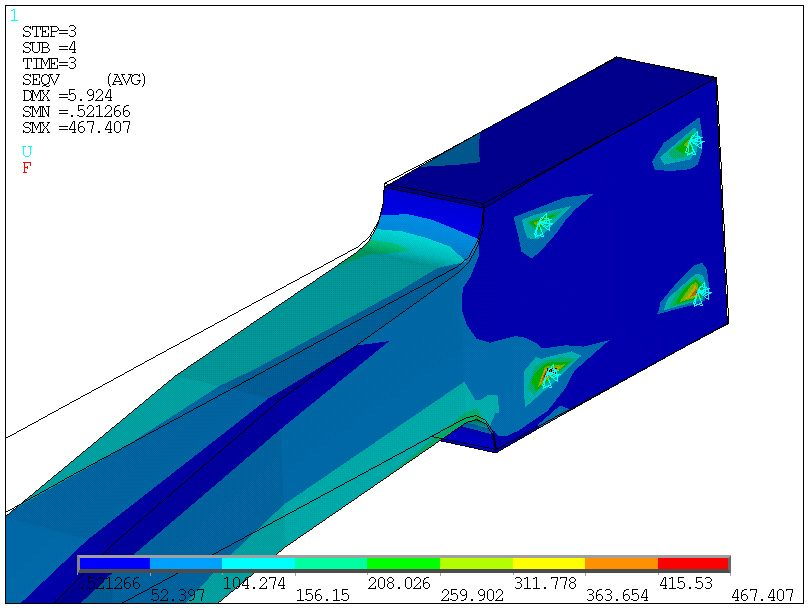Click legend value 415.53
This screenshot has height=610, width=810.
click(x=686, y=584)
